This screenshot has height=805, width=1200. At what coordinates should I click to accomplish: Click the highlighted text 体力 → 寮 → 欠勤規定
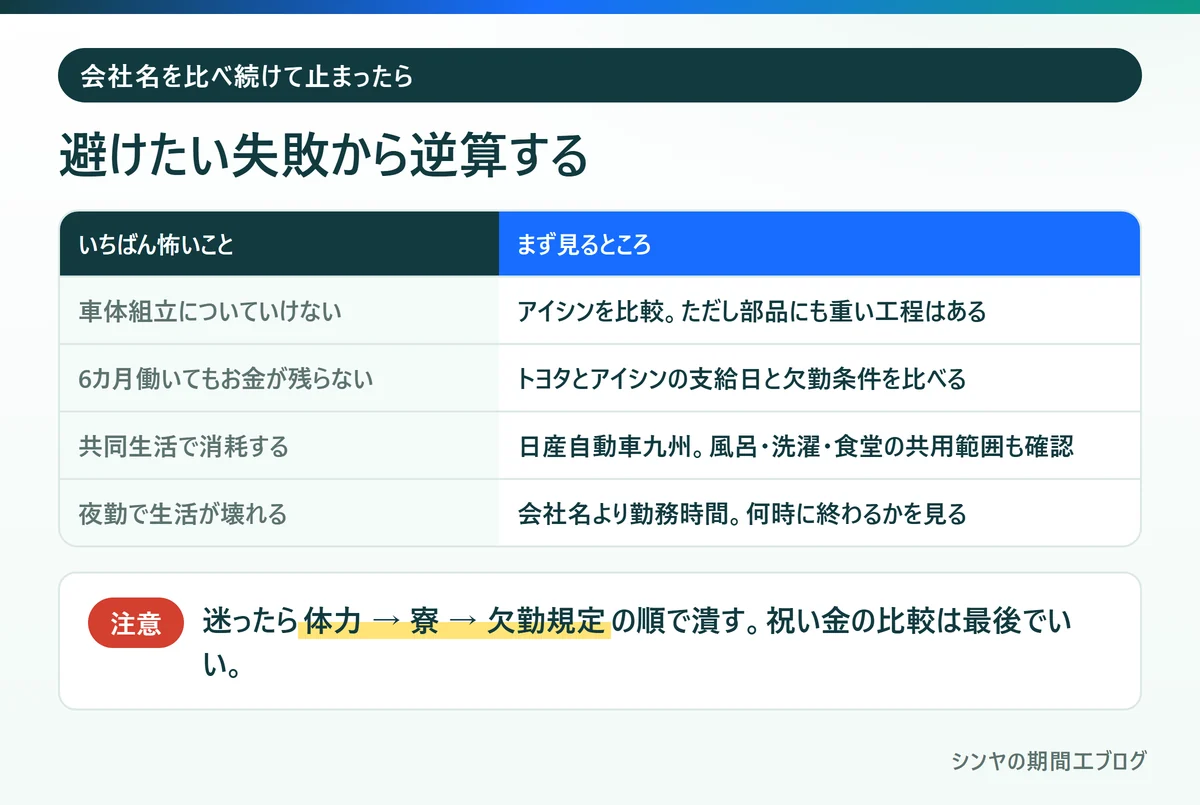(455, 623)
